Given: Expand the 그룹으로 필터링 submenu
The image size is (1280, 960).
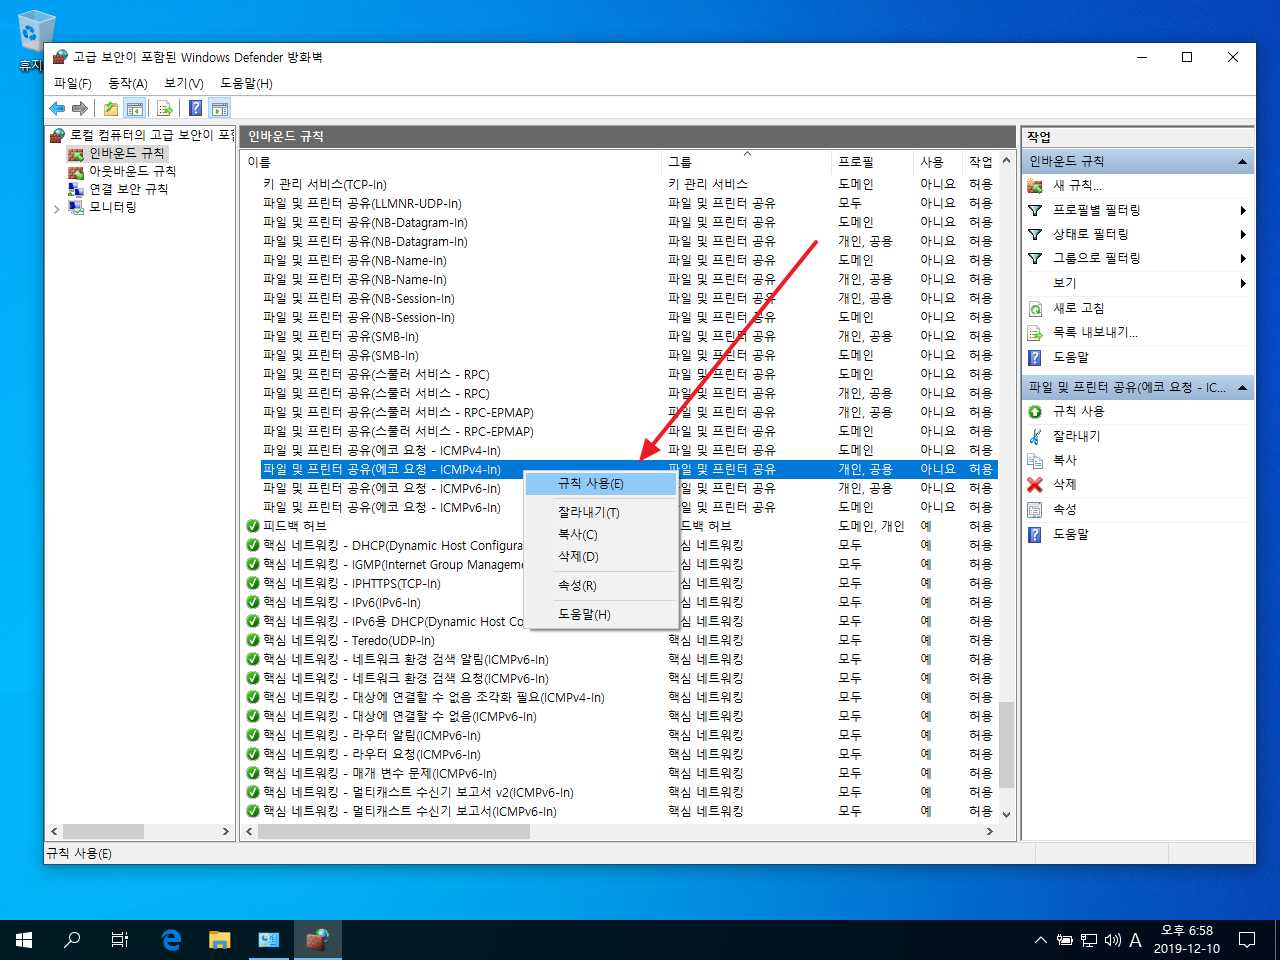Looking at the screenshot, I should [x=1242, y=258].
